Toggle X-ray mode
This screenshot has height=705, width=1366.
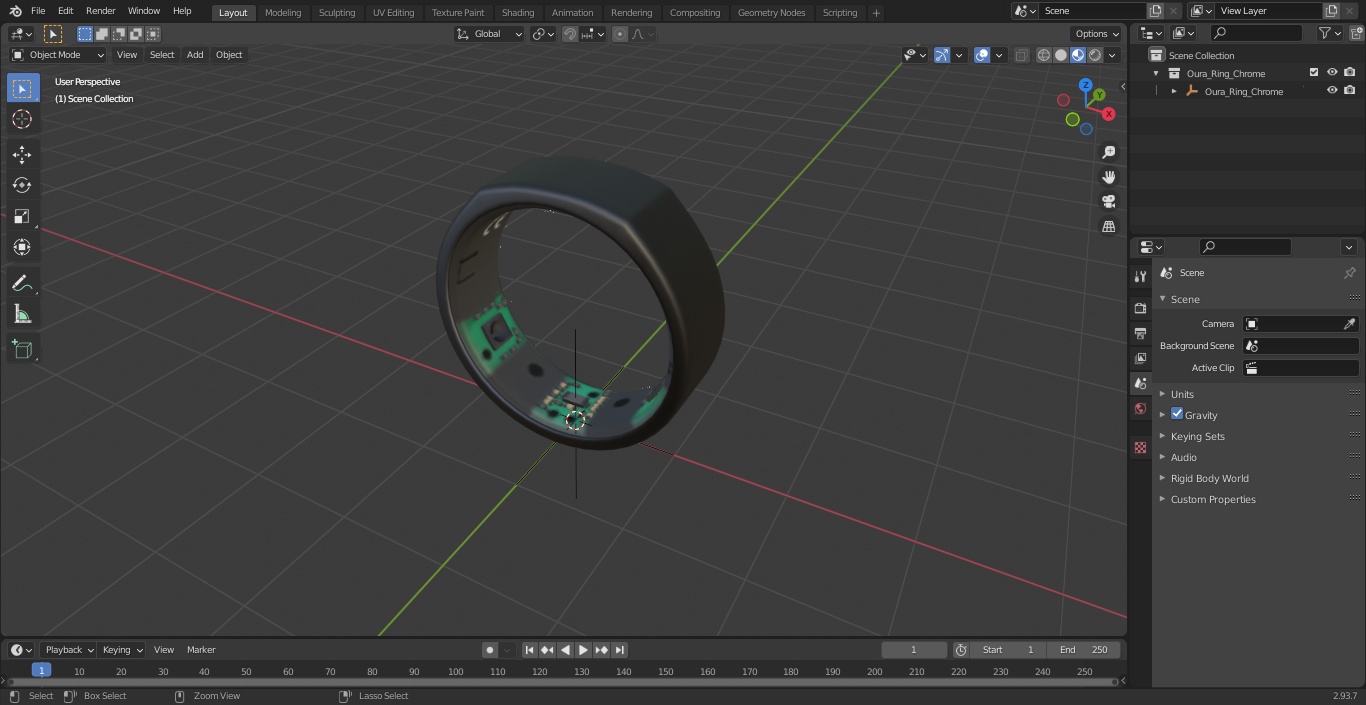click(x=1021, y=55)
